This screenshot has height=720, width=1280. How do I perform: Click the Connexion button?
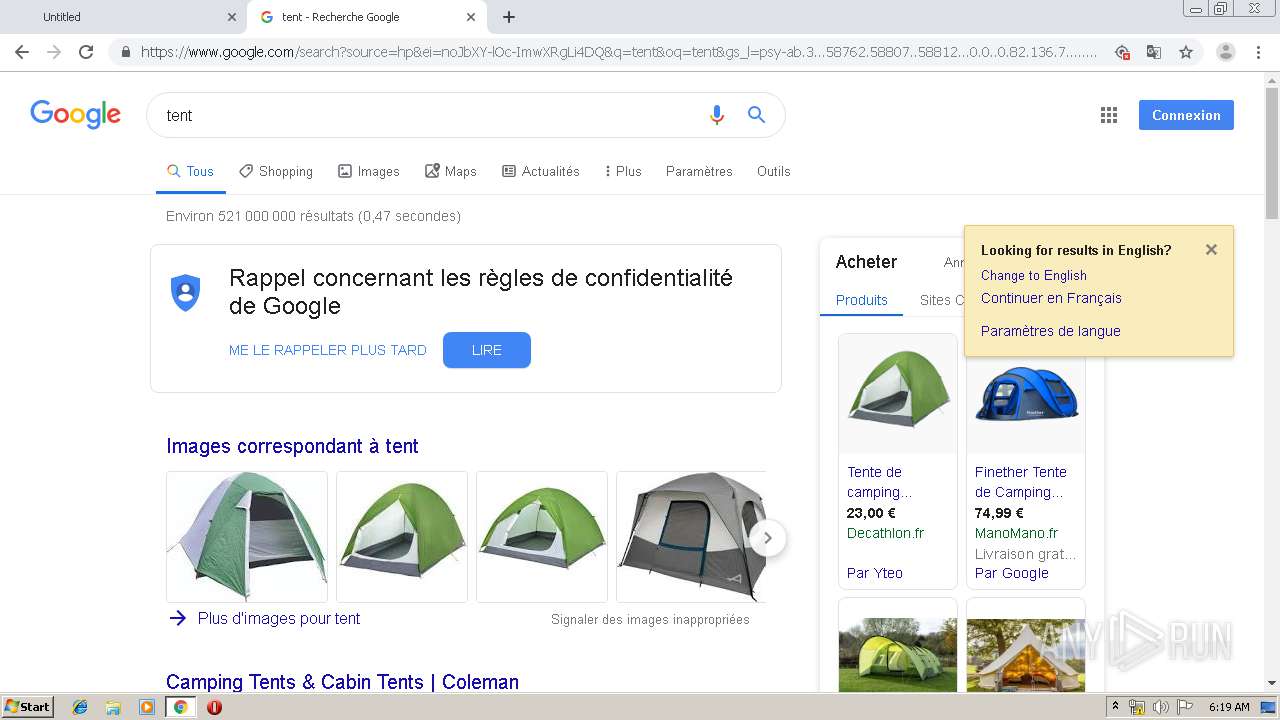[x=1186, y=115]
